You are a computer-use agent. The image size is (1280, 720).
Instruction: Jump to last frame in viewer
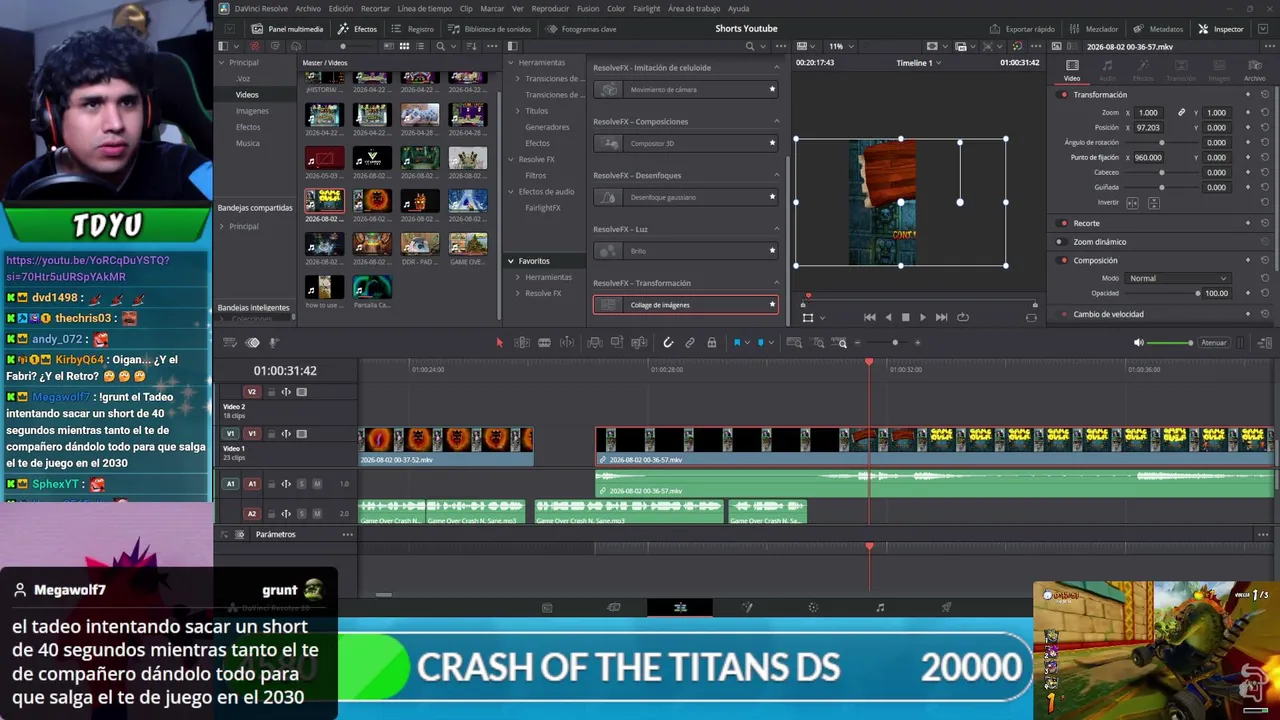pos(941,317)
